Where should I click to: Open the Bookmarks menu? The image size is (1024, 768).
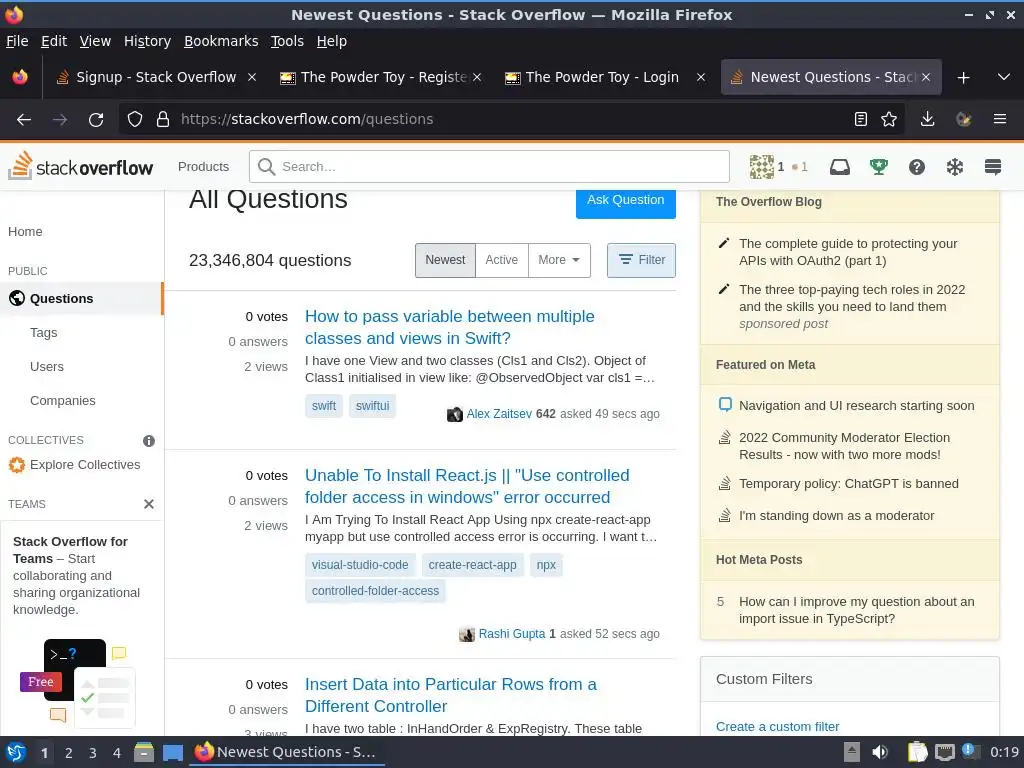pos(221,41)
